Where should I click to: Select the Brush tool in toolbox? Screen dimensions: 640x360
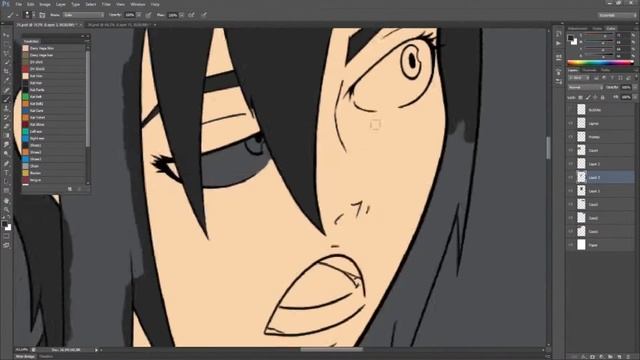(6, 99)
